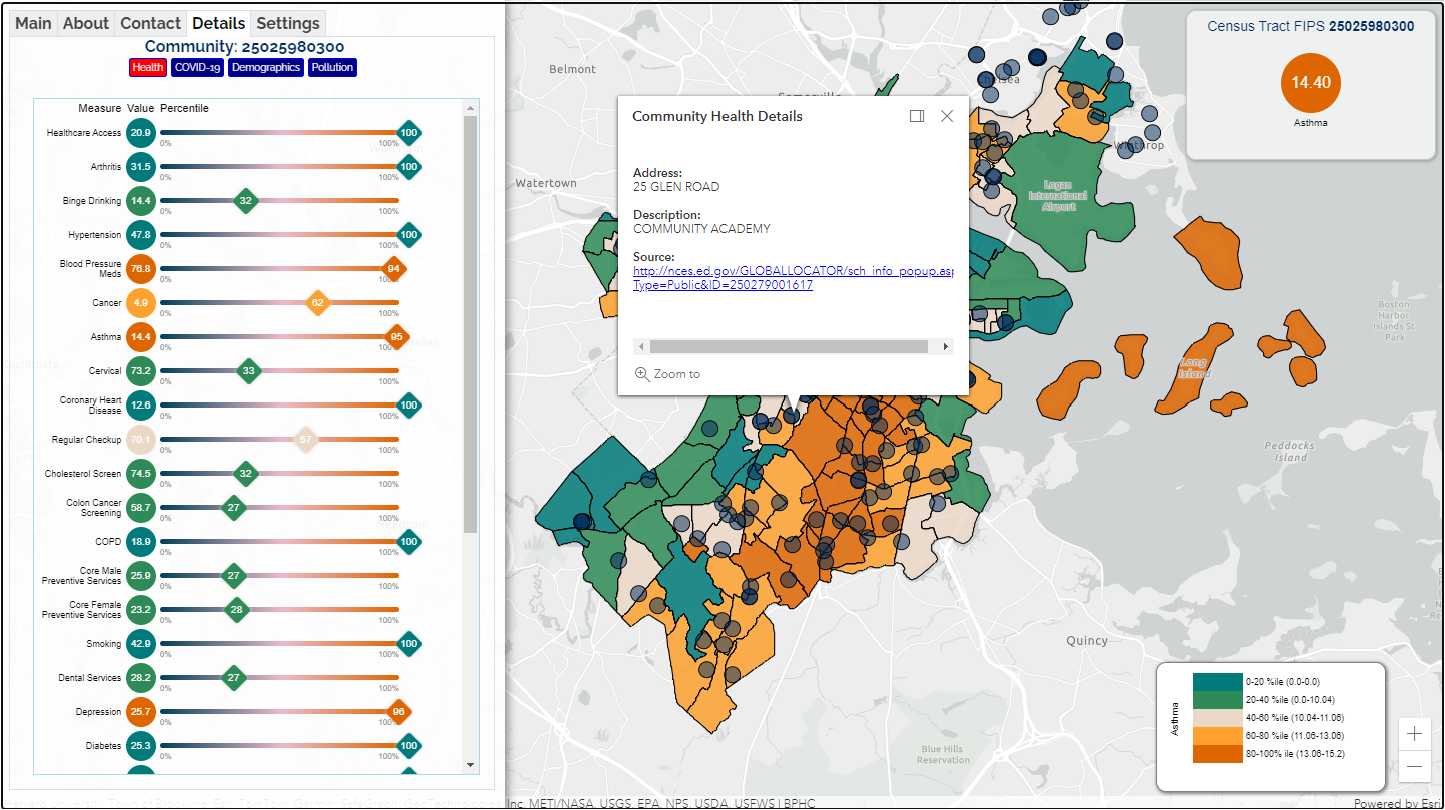The height and width of the screenshot is (810, 1445).
Task: Close the Community Health Details popup
Action: point(947,116)
